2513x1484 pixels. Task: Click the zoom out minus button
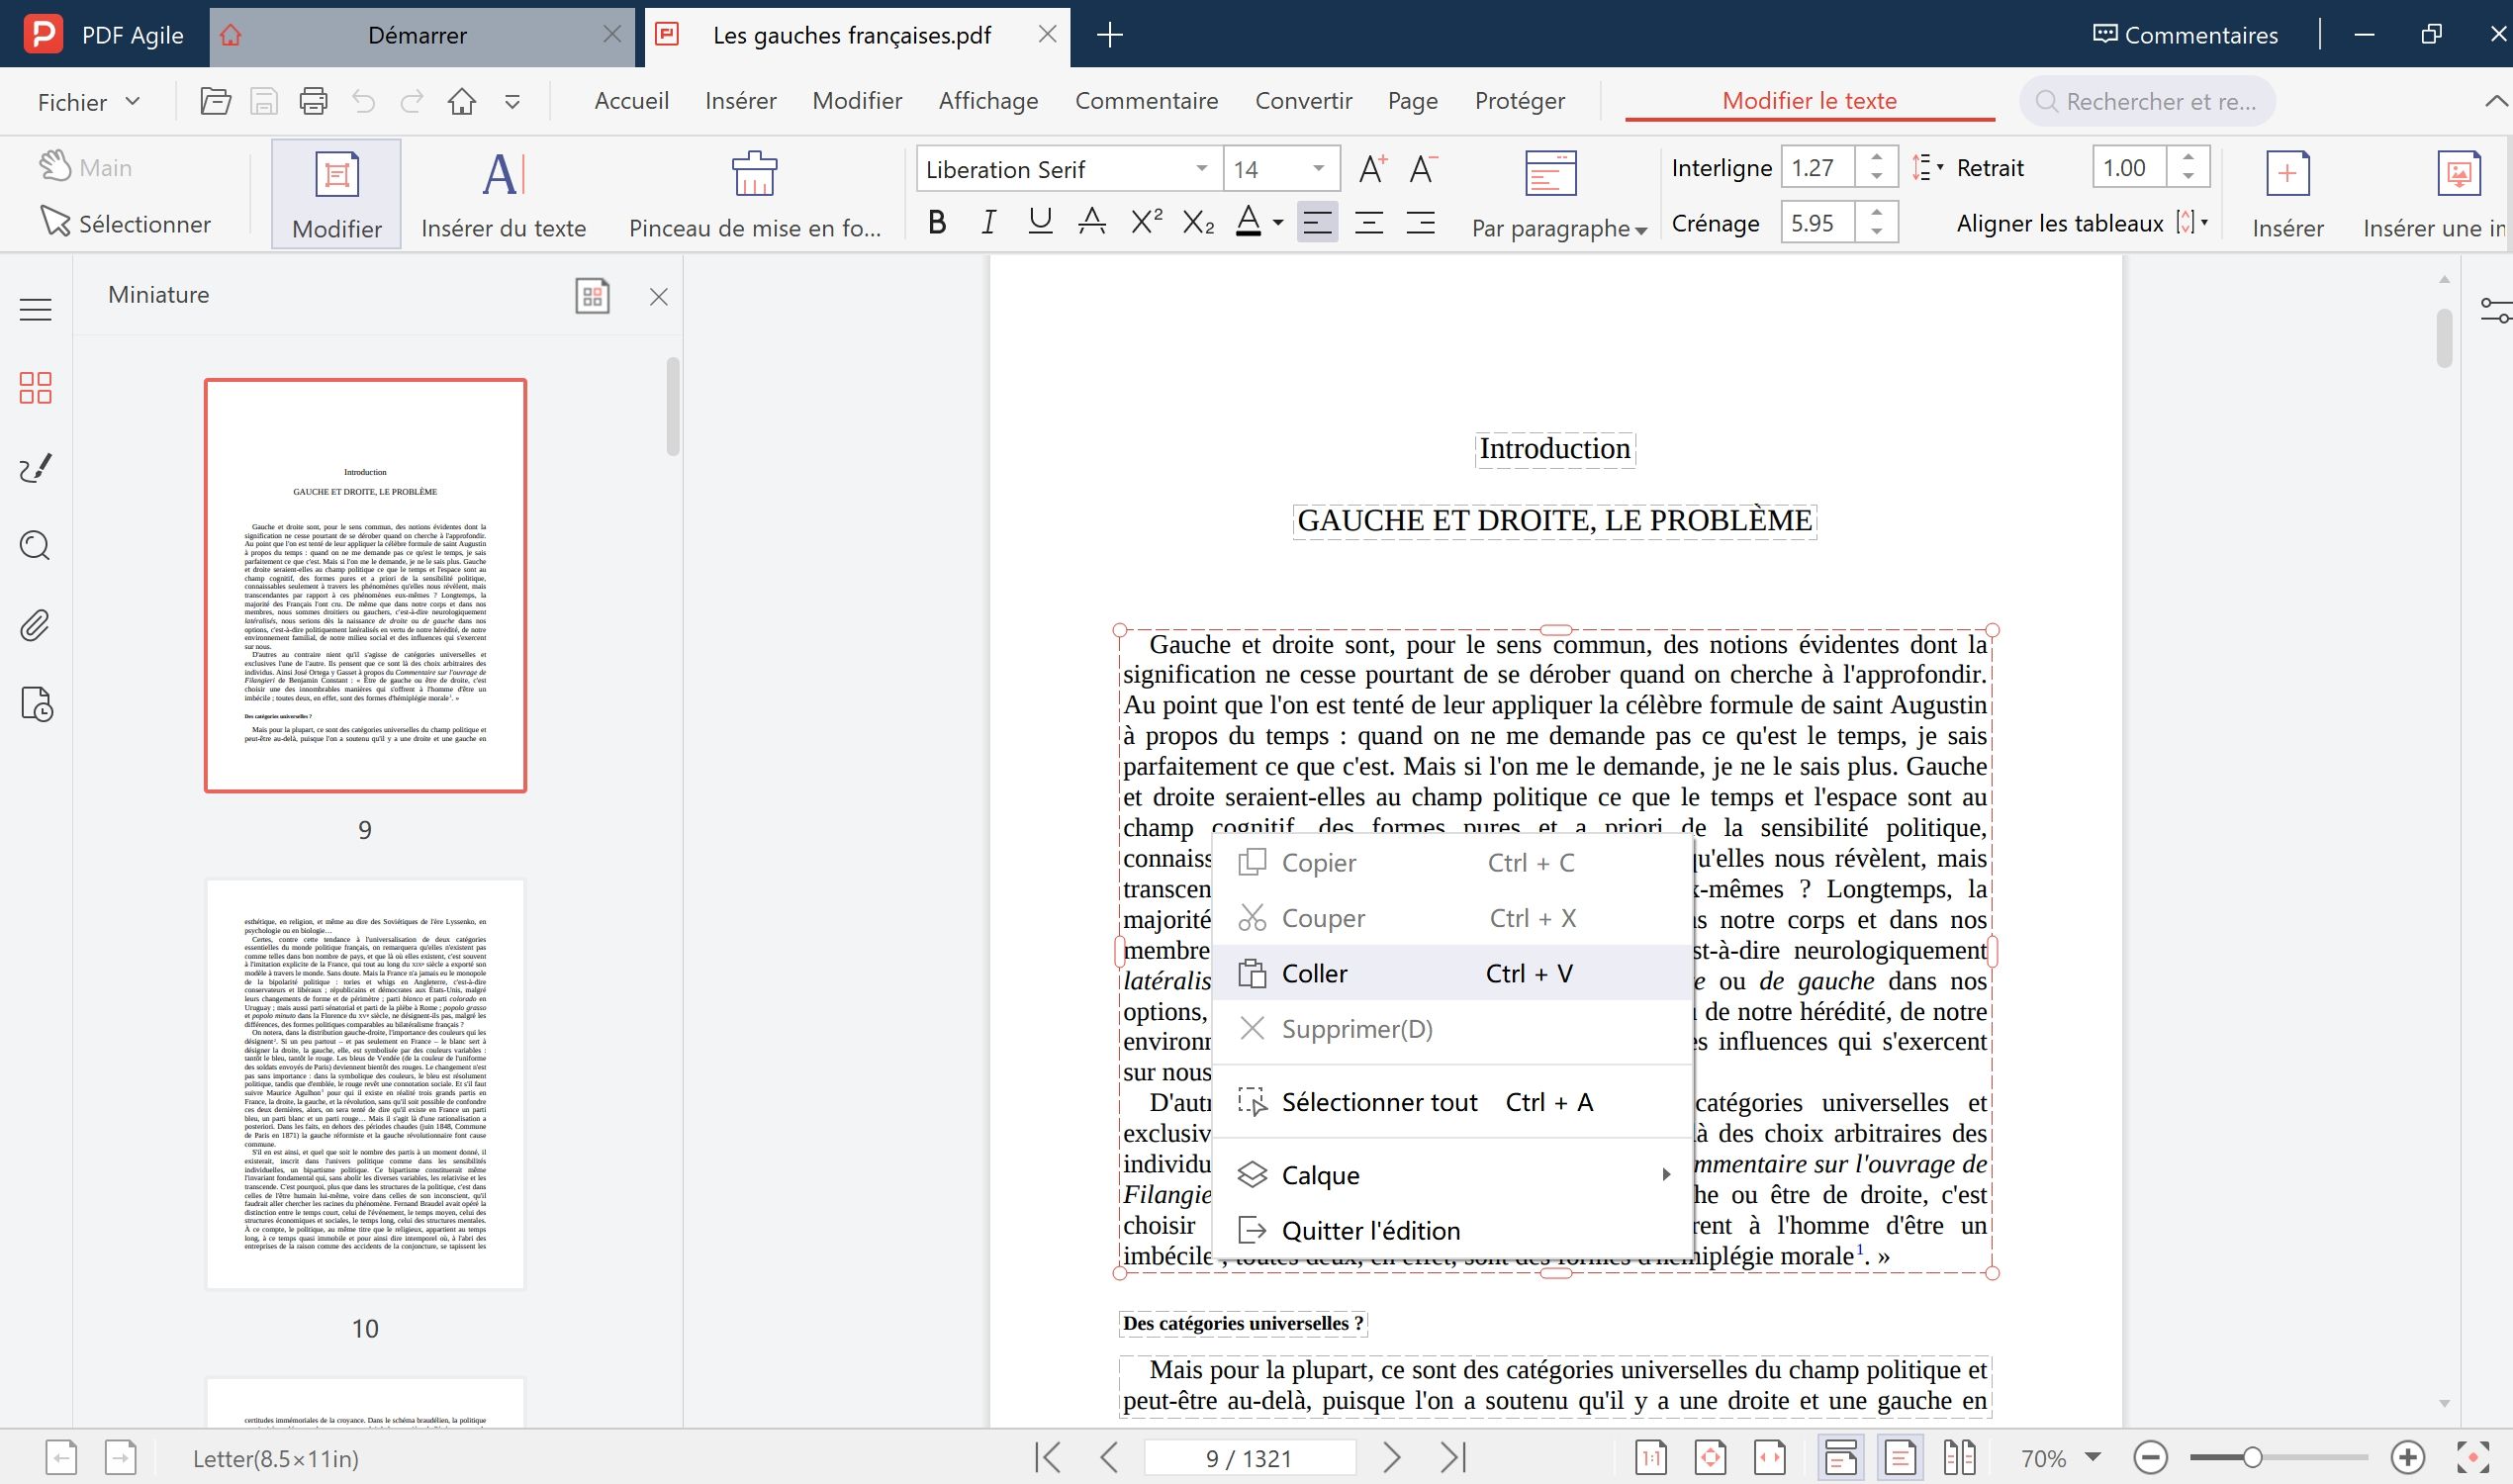tap(2150, 1457)
